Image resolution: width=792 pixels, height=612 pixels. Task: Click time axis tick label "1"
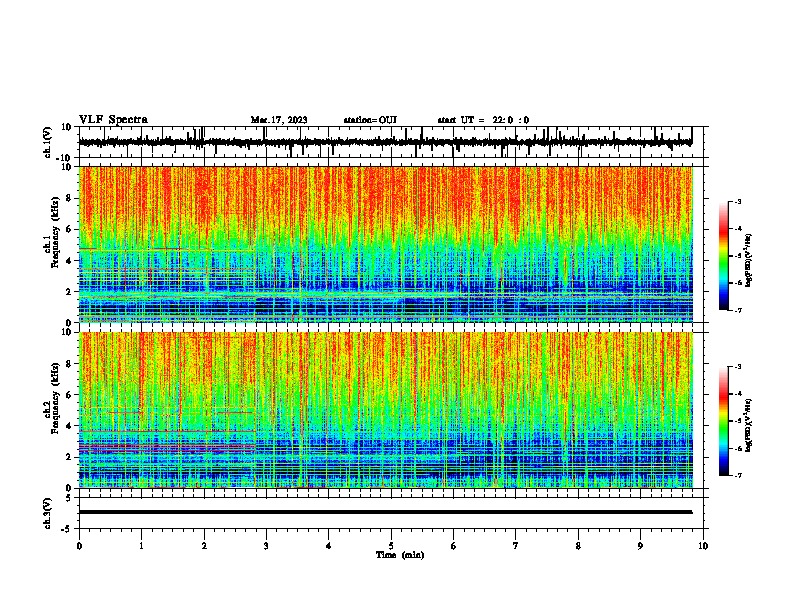coord(141,546)
